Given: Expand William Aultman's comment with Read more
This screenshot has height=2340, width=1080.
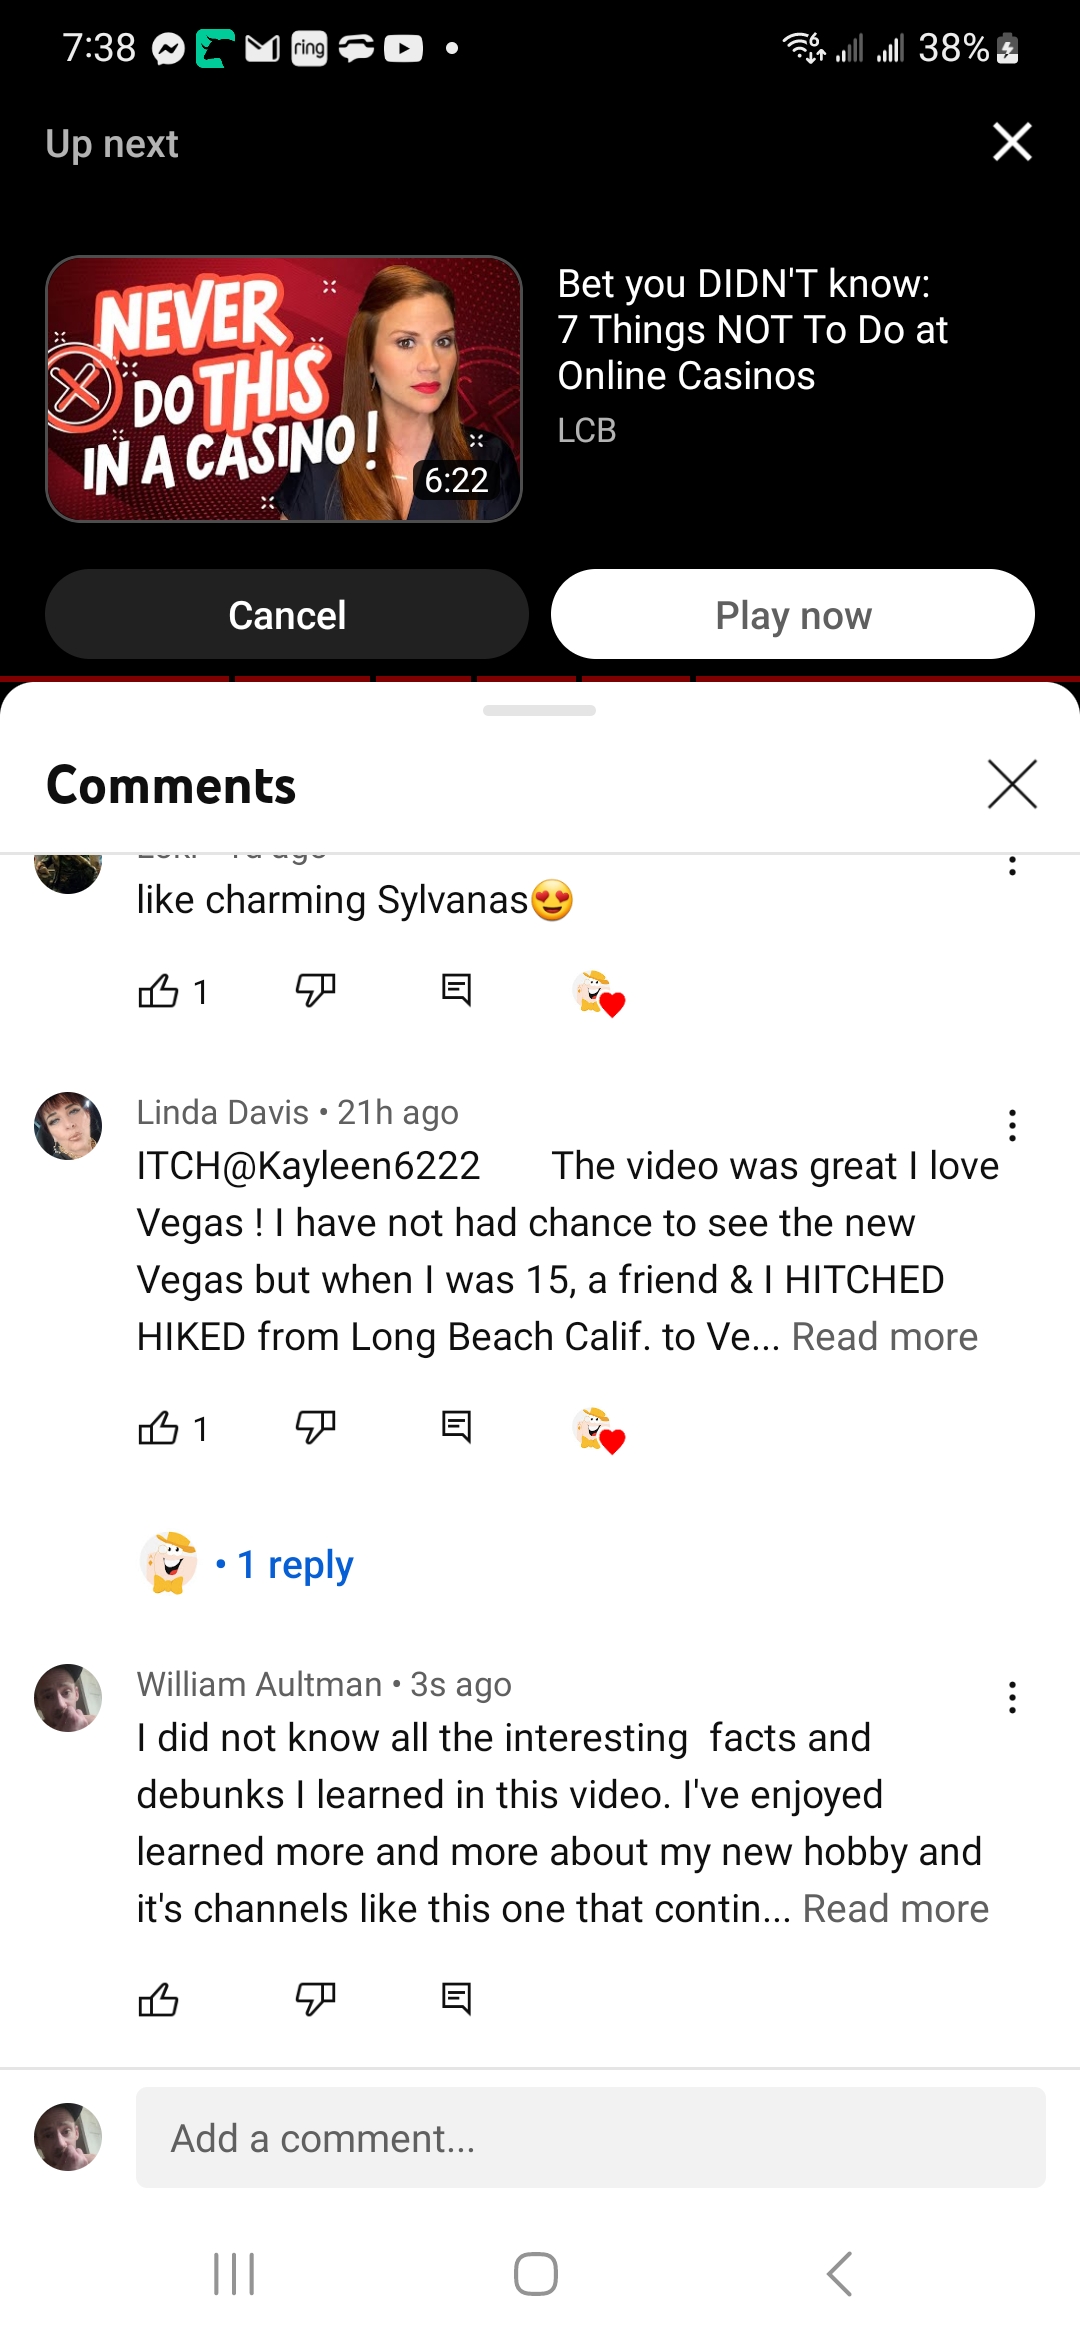Looking at the screenshot, I should [895, 1909].
